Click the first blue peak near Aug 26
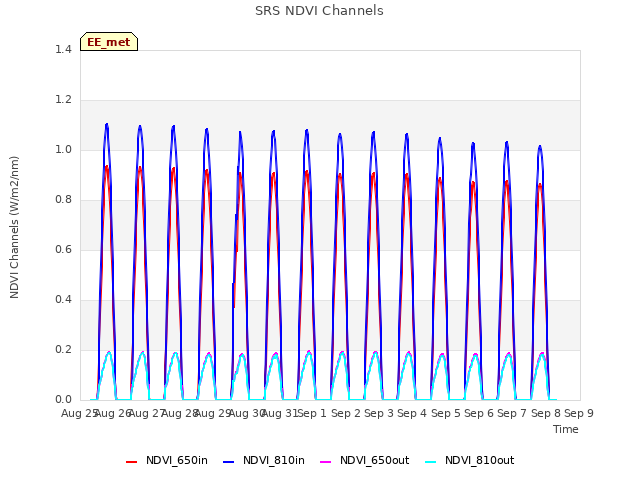This screenshot has height=480, width=640. (107, 124)
